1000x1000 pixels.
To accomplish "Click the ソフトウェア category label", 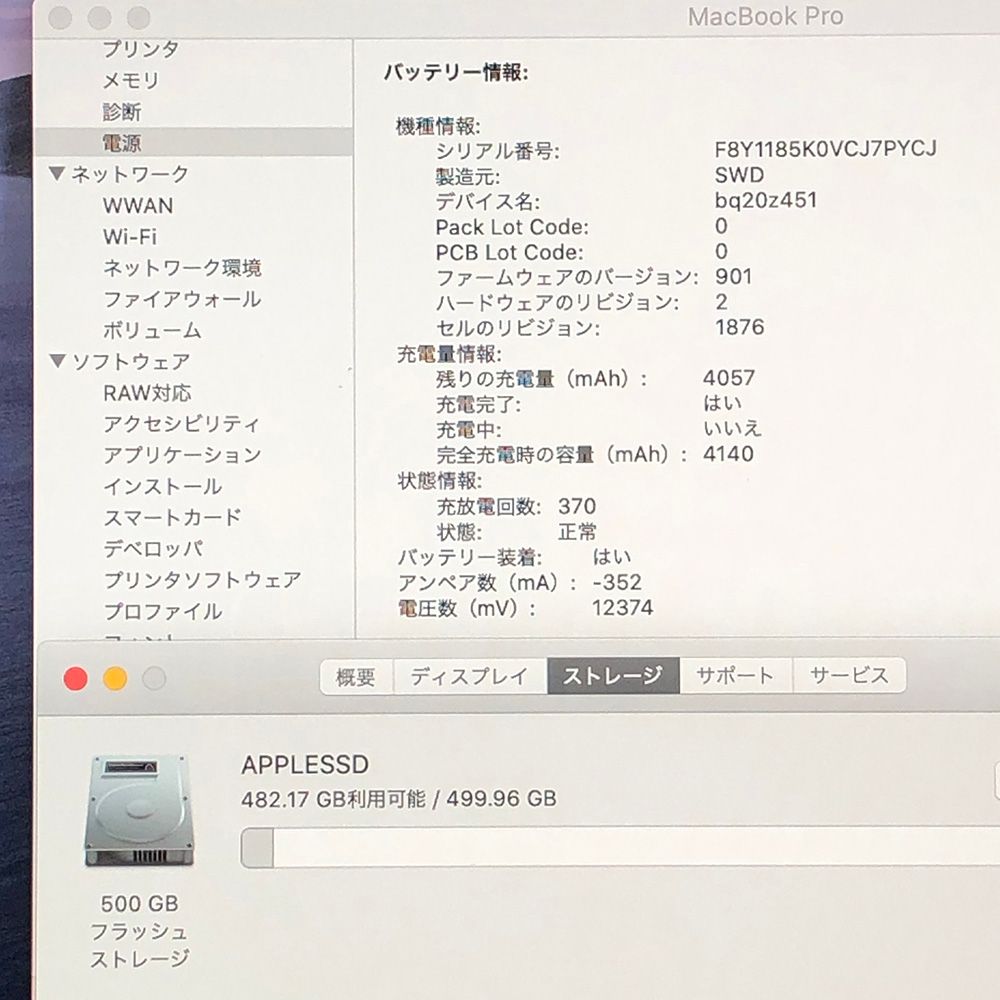I will pos(131,362).
